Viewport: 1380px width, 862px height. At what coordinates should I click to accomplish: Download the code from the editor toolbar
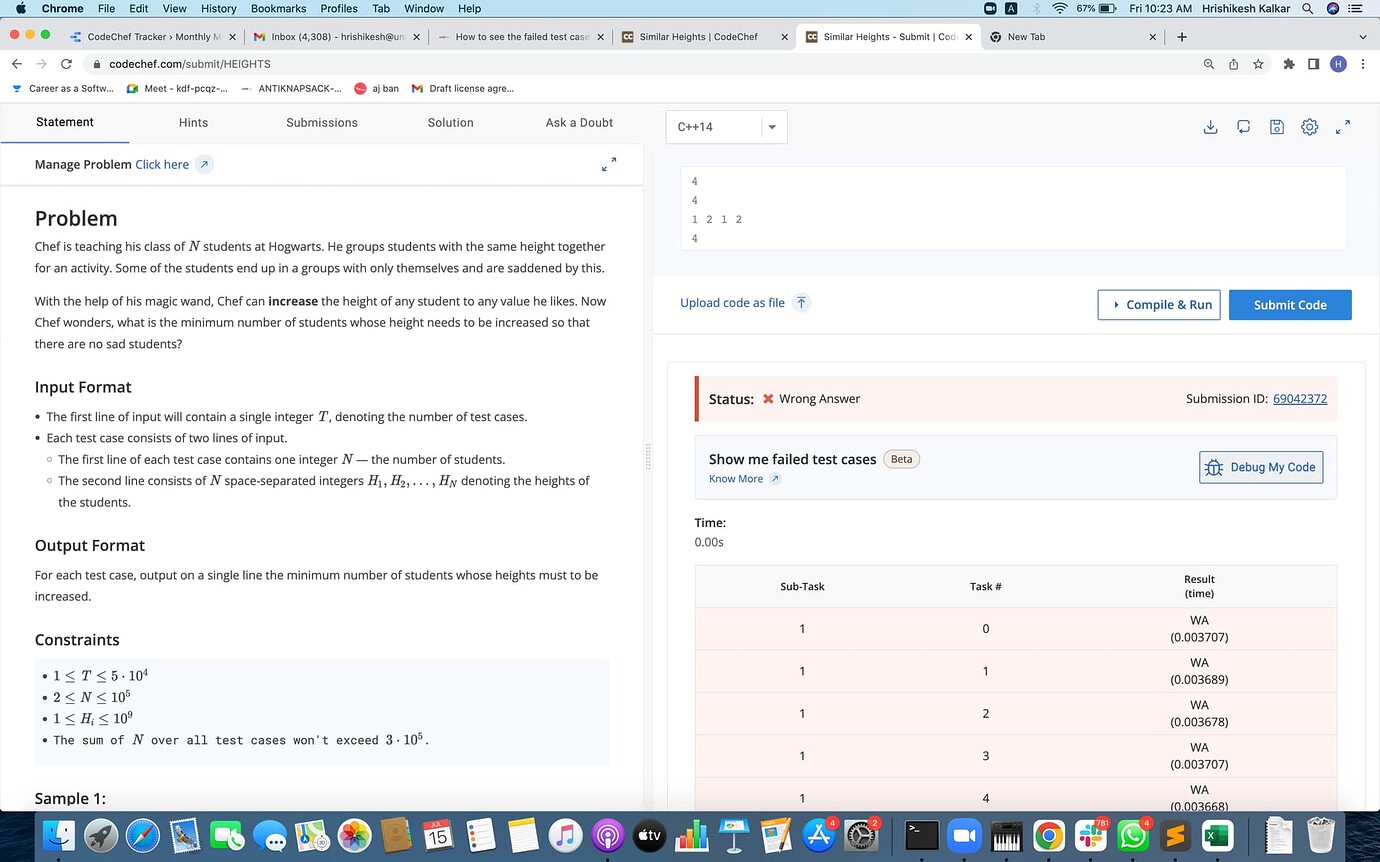click(1210, 127)
